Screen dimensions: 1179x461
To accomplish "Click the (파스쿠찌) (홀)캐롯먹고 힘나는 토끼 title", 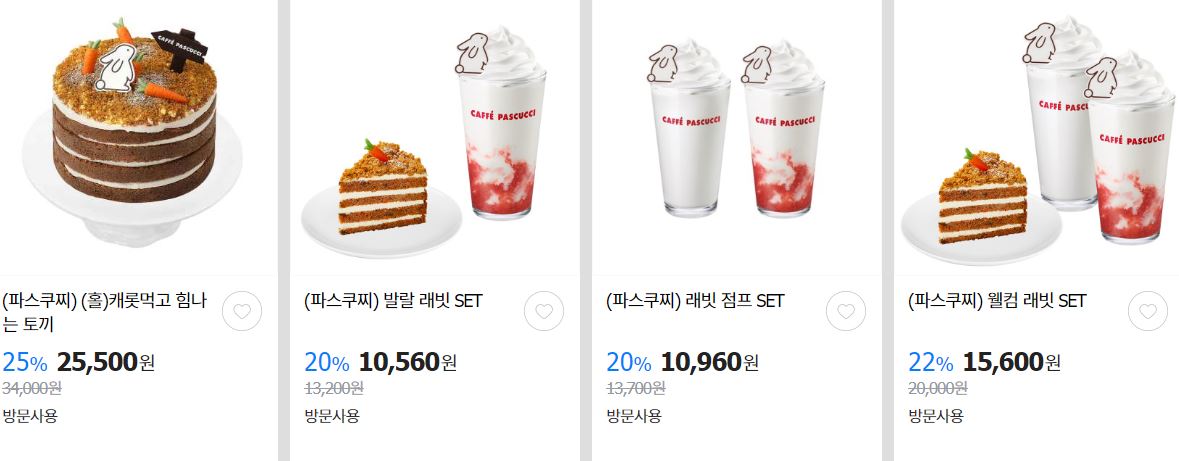I will click(x=105, y=312).
